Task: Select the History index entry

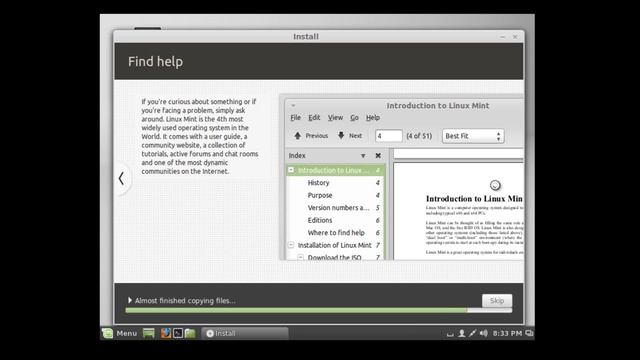Action: pos(318,183)
